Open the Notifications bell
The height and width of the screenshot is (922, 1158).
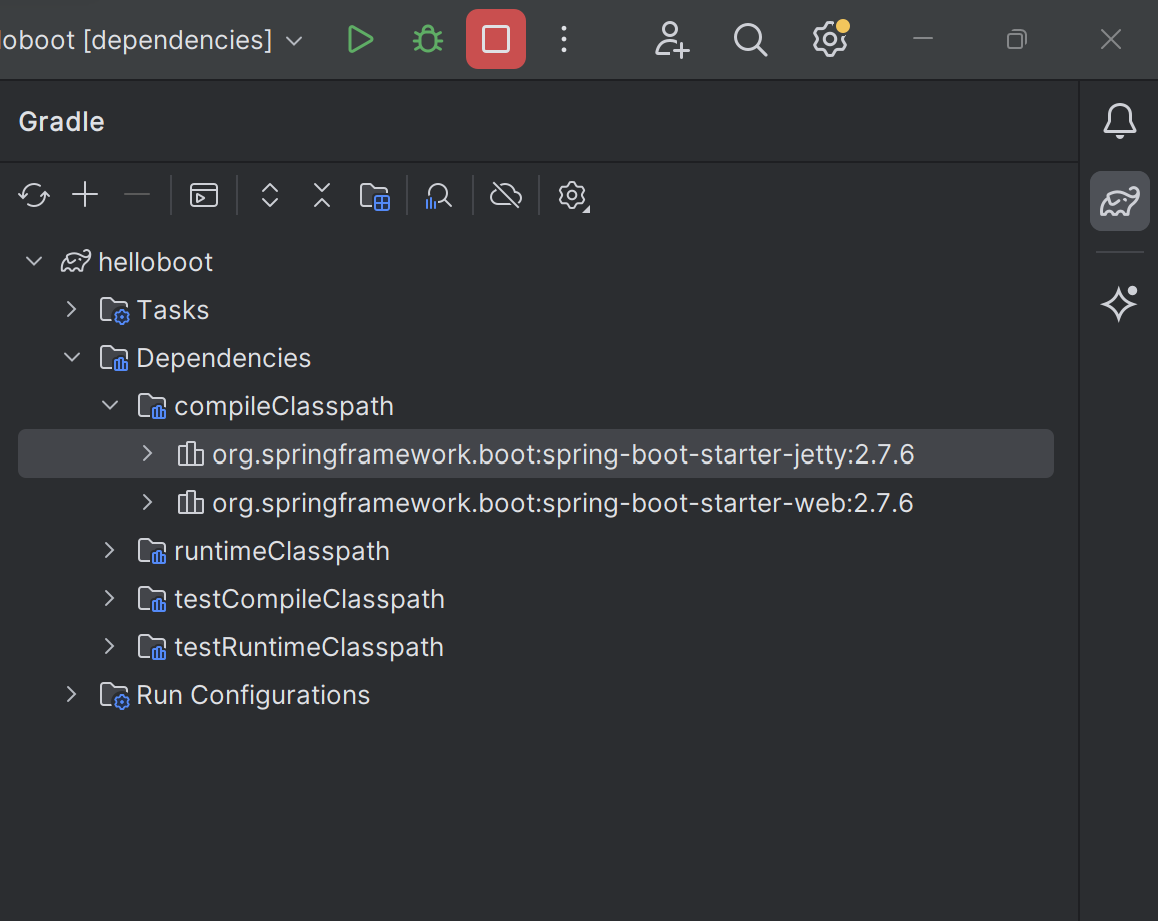click(x=1120, y=120)
